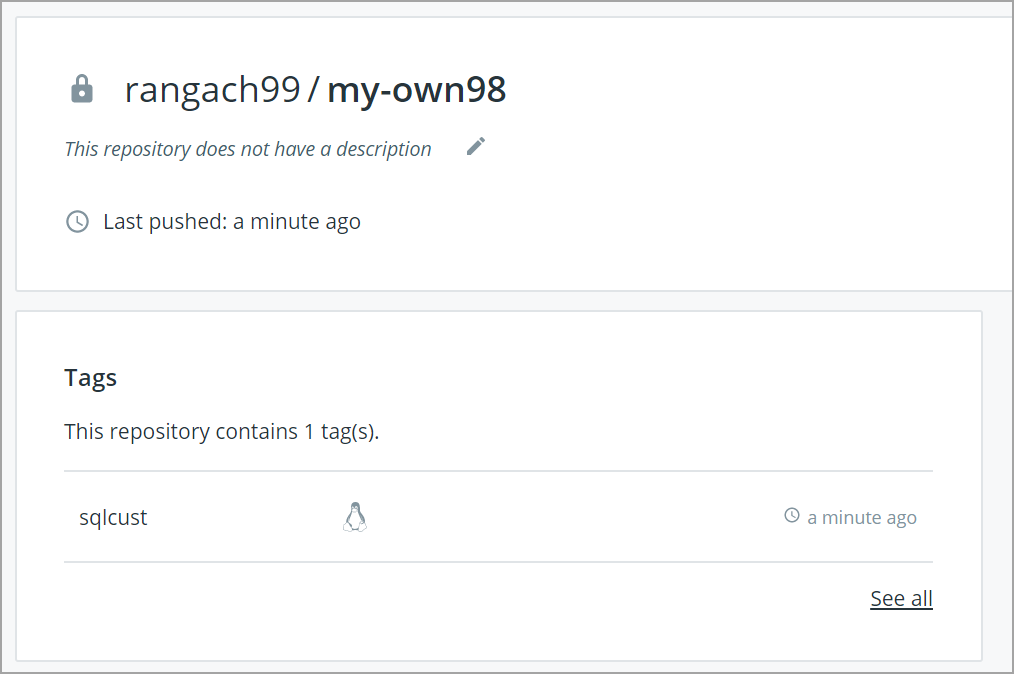Click blank space in the sqlcust row
The height and width of the screenshot is (674, 1014).
click(570, 517)
